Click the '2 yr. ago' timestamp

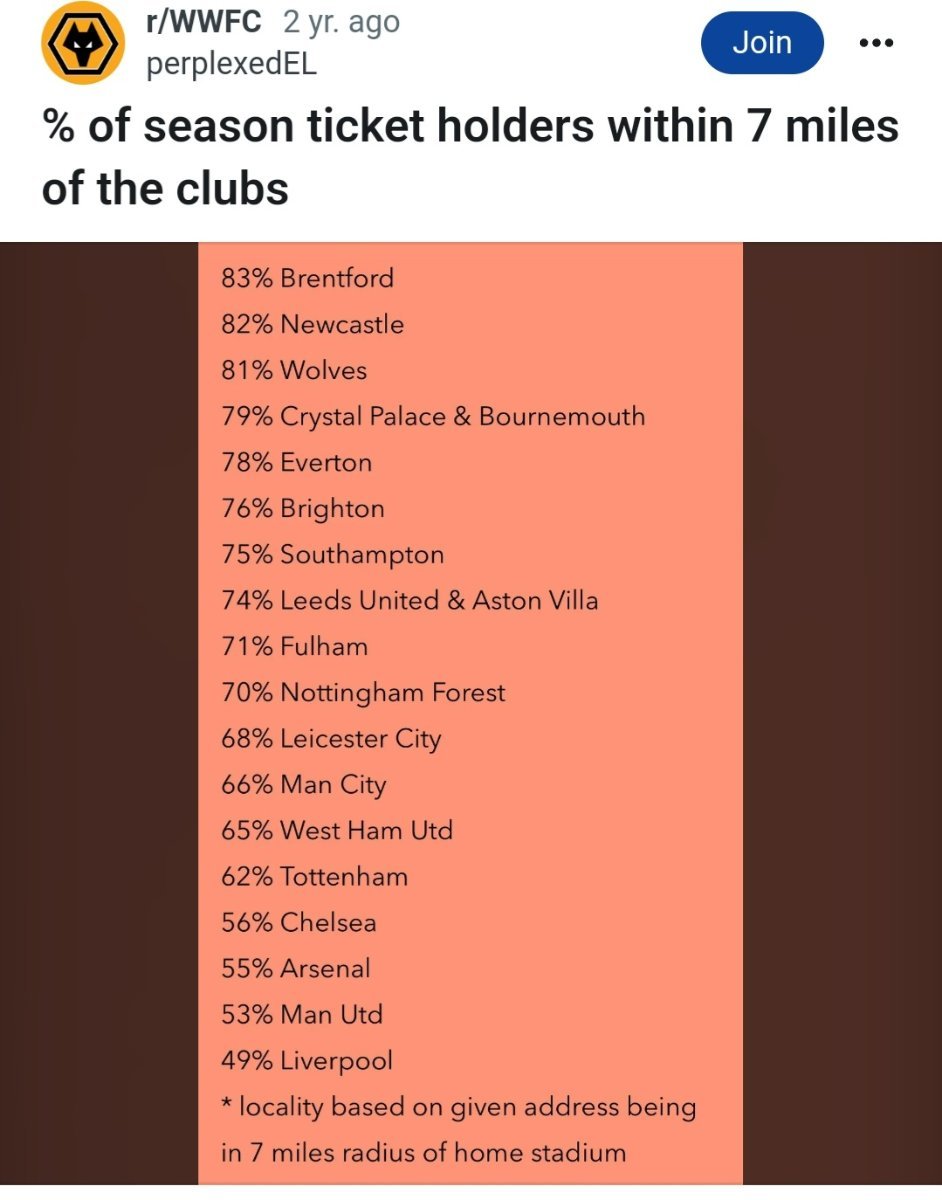340,21
